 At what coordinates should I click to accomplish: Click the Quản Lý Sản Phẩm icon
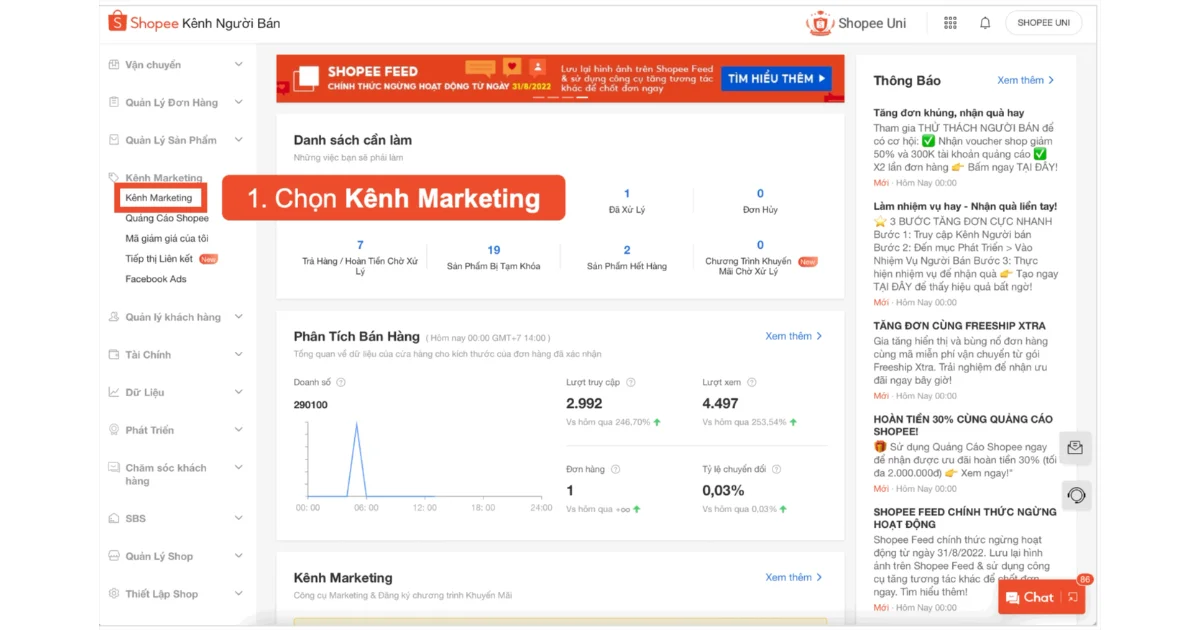(114, 140)
